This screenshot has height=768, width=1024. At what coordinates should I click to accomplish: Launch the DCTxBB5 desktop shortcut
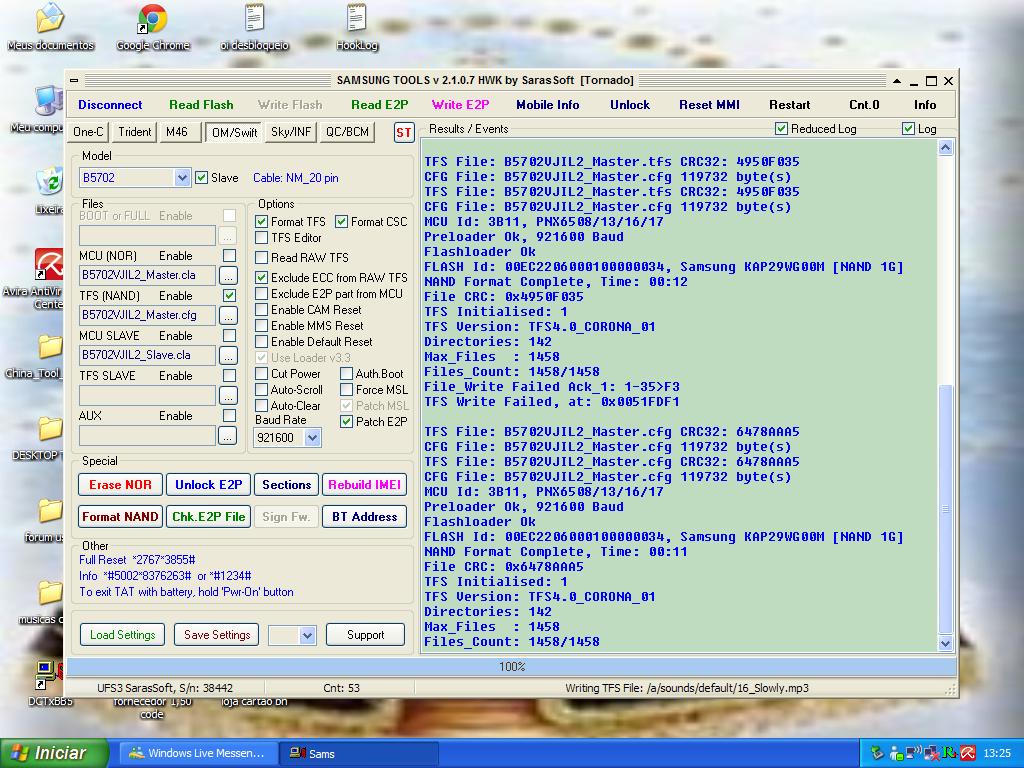pos(50,683)
